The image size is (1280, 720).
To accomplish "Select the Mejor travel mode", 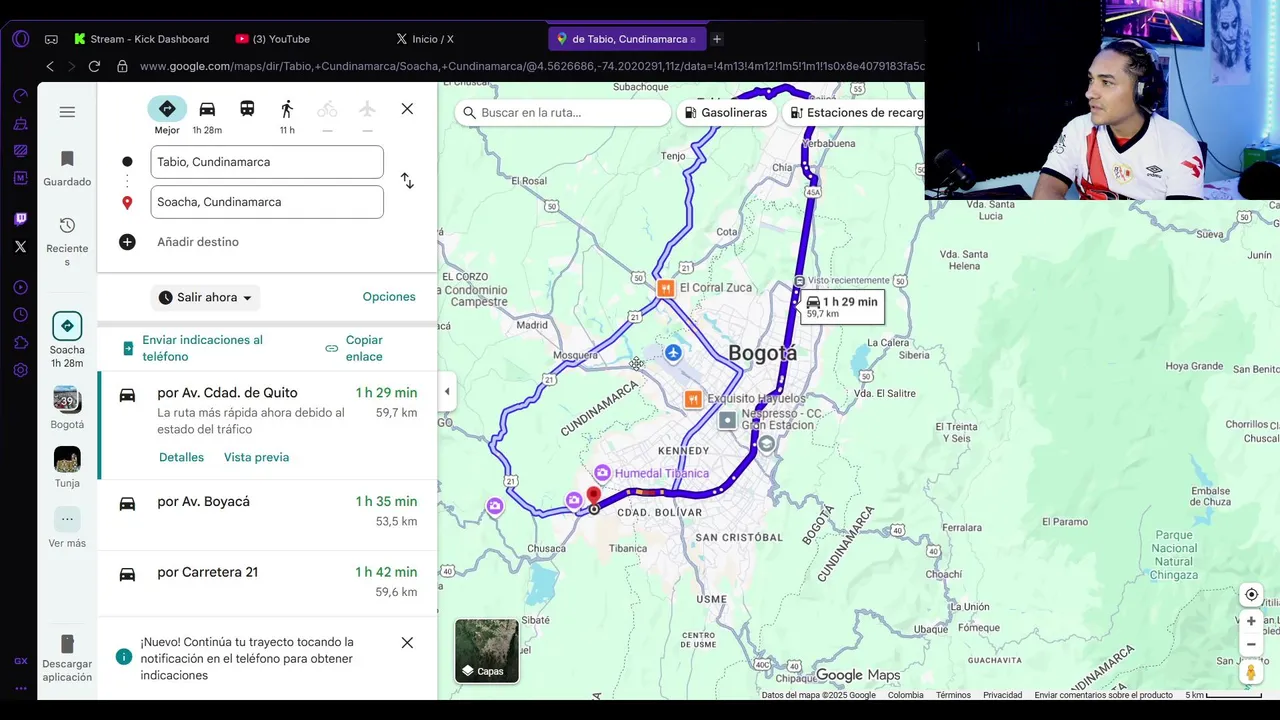I will point(167,116).
